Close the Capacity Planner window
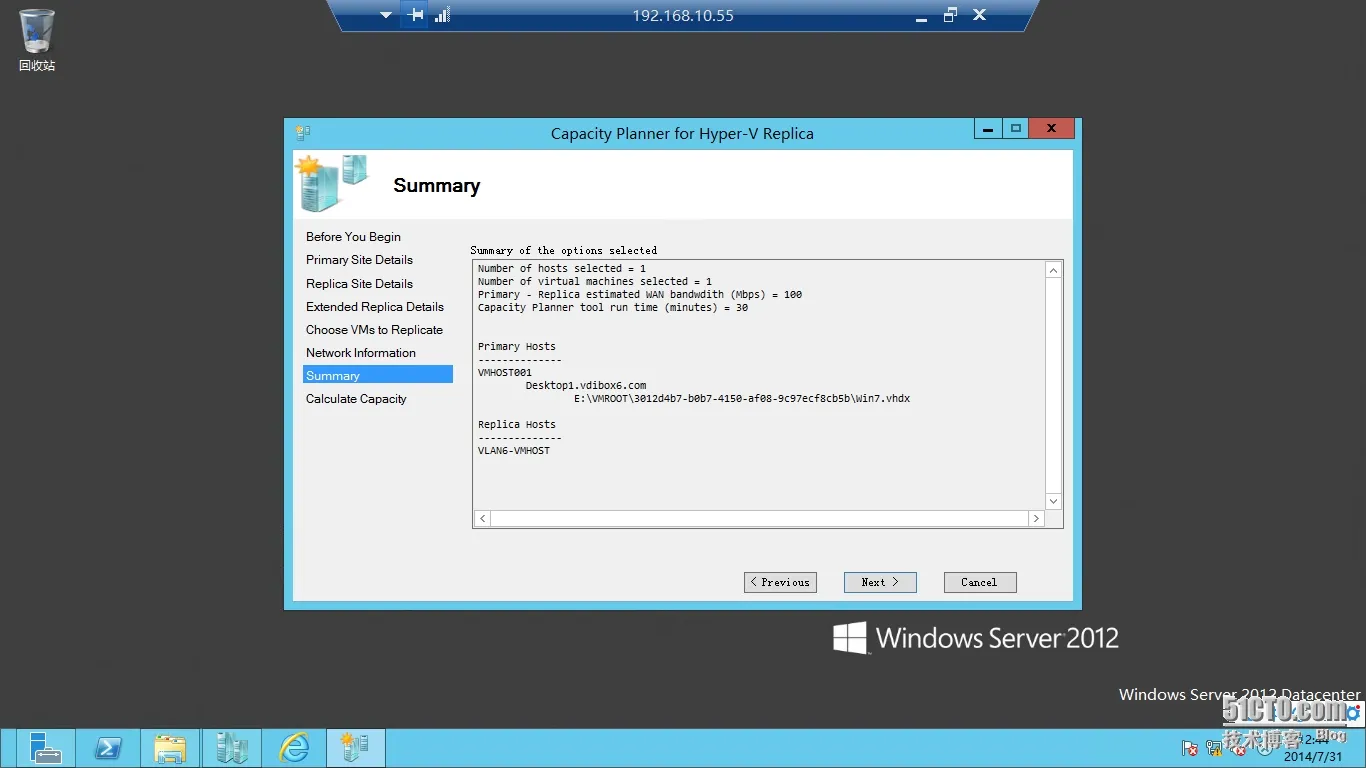The height and width of the screenshot is (768, 1366). 1051,129
